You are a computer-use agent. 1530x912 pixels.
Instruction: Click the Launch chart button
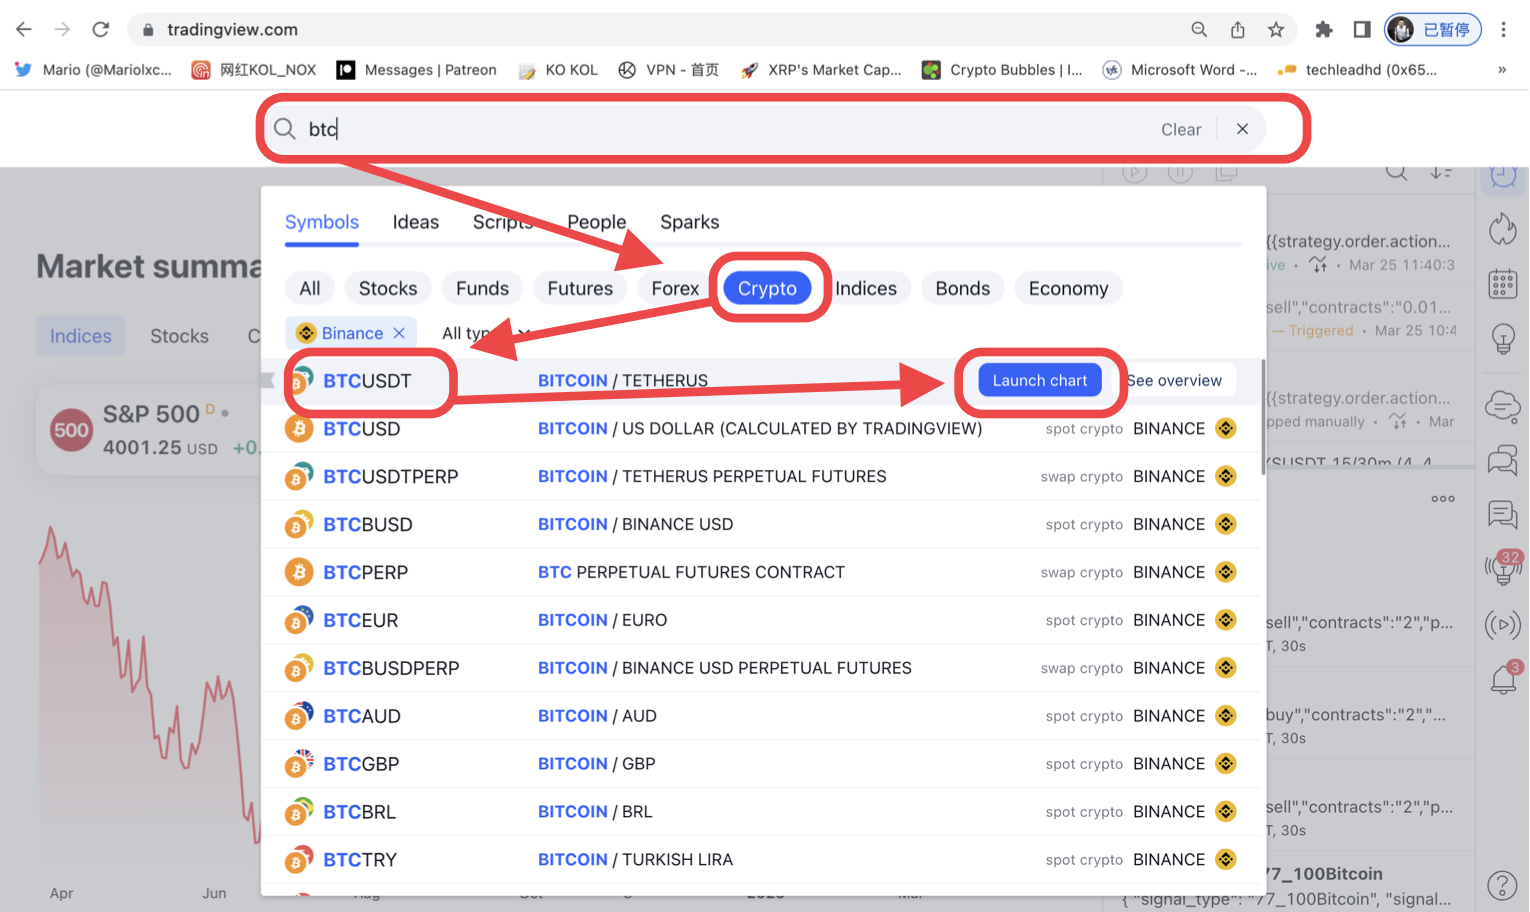pos(1039,381)
